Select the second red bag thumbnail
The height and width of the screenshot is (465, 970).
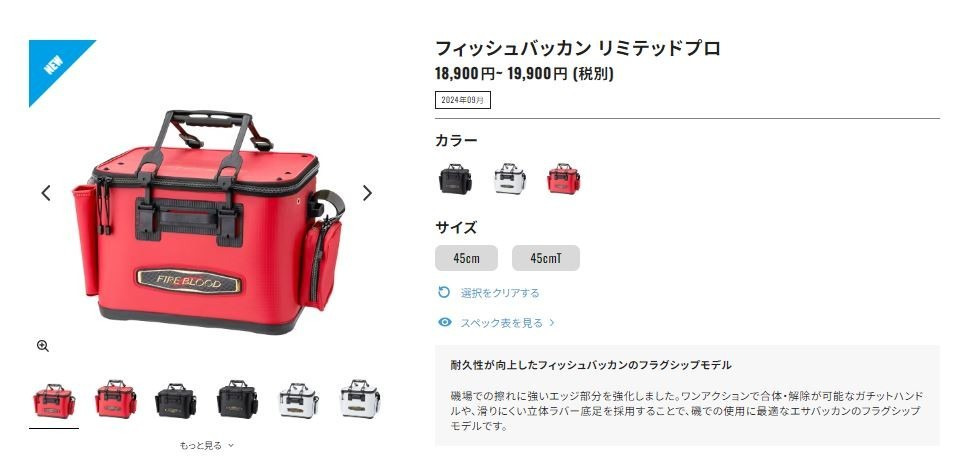[116, 400]
